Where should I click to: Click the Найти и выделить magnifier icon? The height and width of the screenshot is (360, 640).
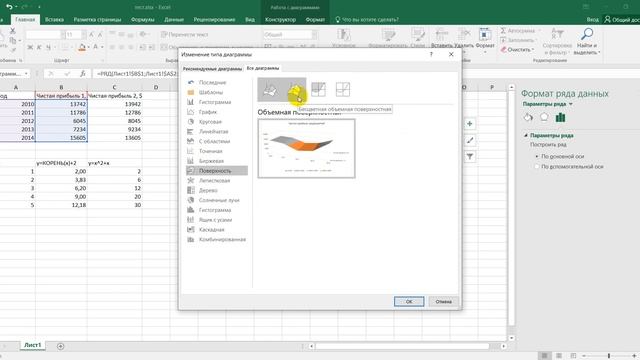coord(587,34)
